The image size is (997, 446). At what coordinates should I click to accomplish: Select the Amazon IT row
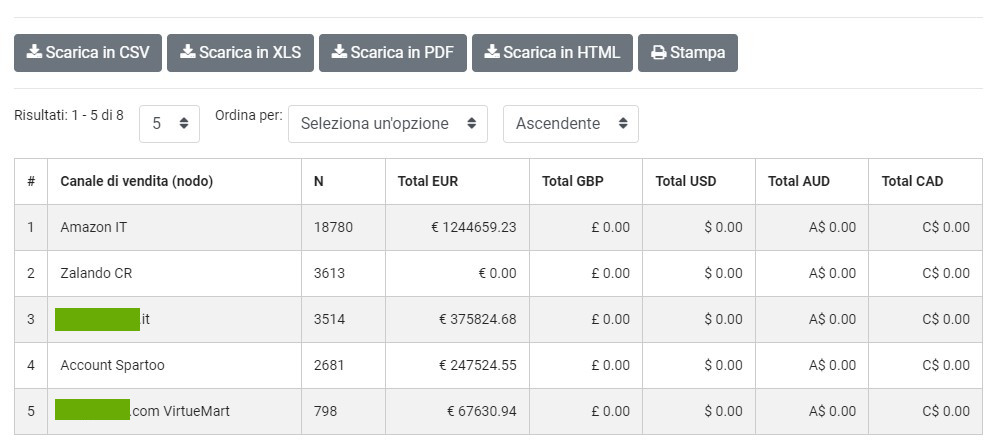pyautogui.click(x=94, y=227)
